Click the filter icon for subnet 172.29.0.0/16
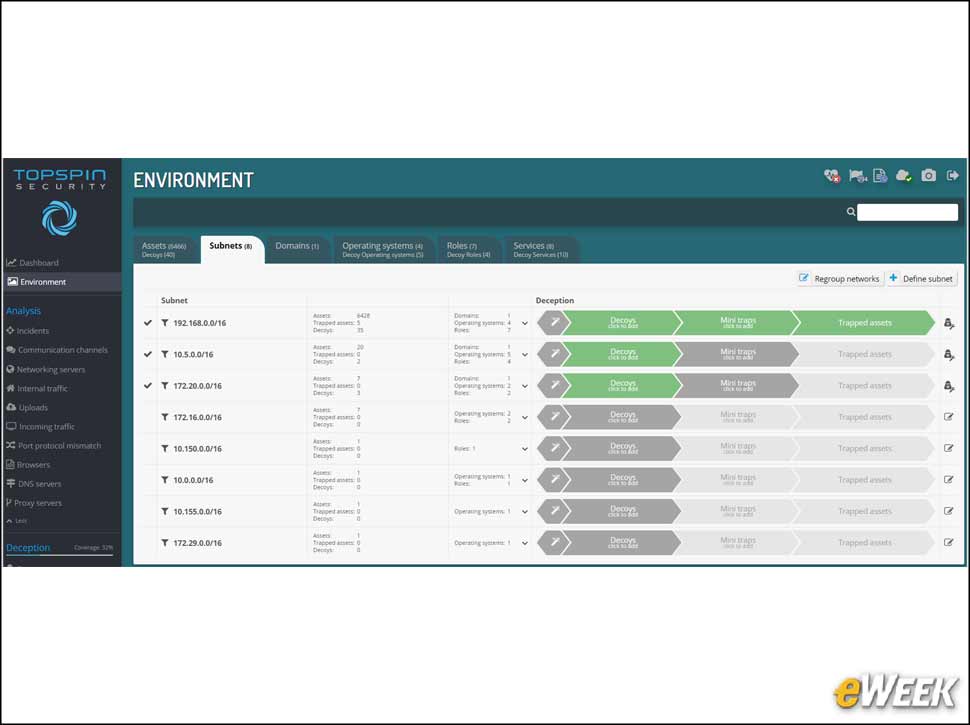The image size is (970, 725). tap(165, 543)
